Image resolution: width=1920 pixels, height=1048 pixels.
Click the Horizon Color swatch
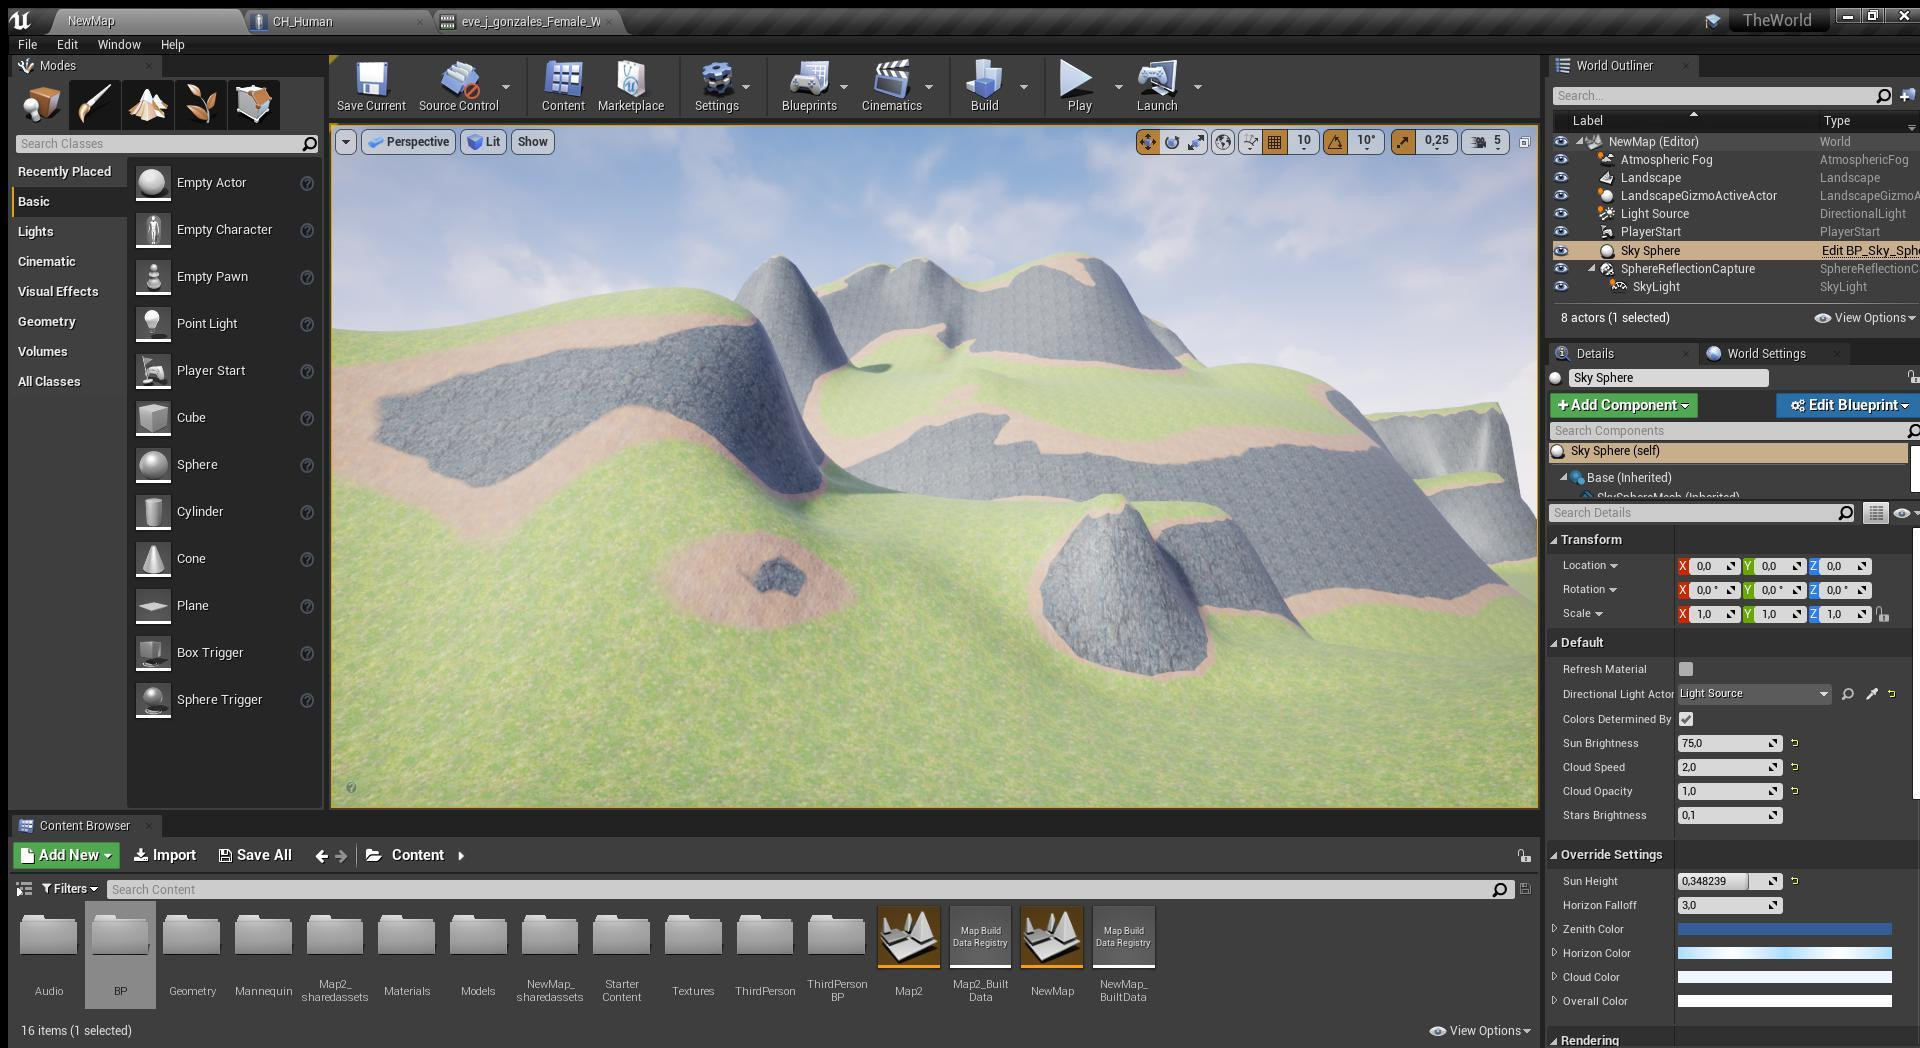[x=1784, y=953]
